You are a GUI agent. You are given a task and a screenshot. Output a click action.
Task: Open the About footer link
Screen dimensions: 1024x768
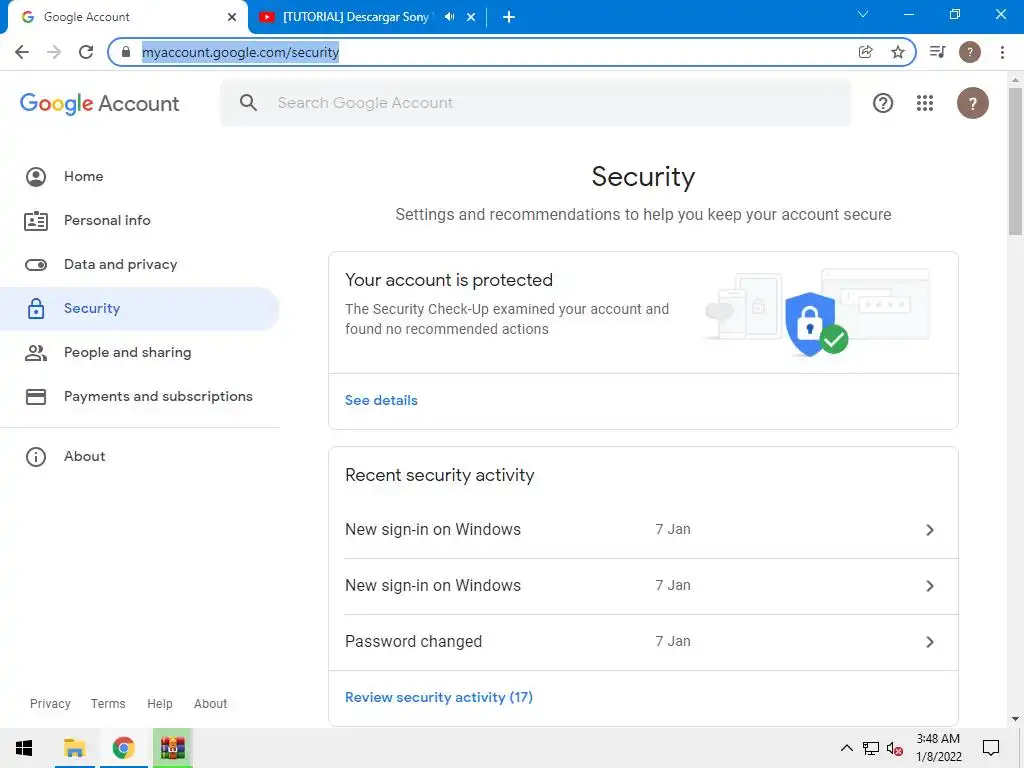(x=210, y=703)
